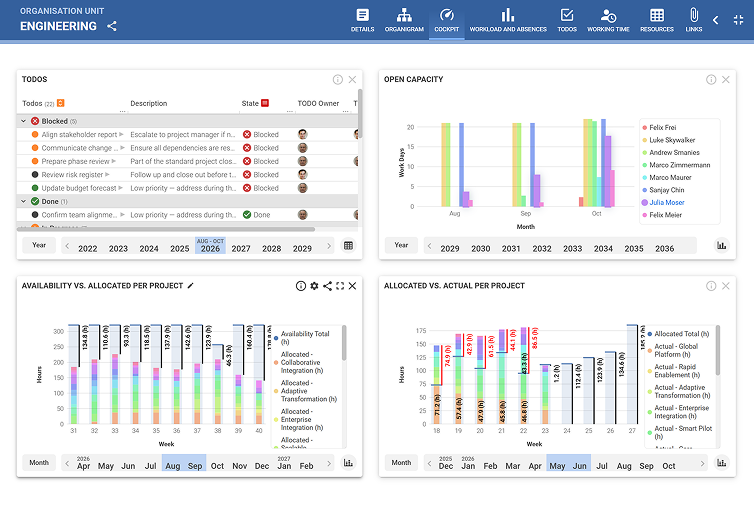Open Workload and Absences tab
This screenshot has height=510, width=754.
[508, 20]
